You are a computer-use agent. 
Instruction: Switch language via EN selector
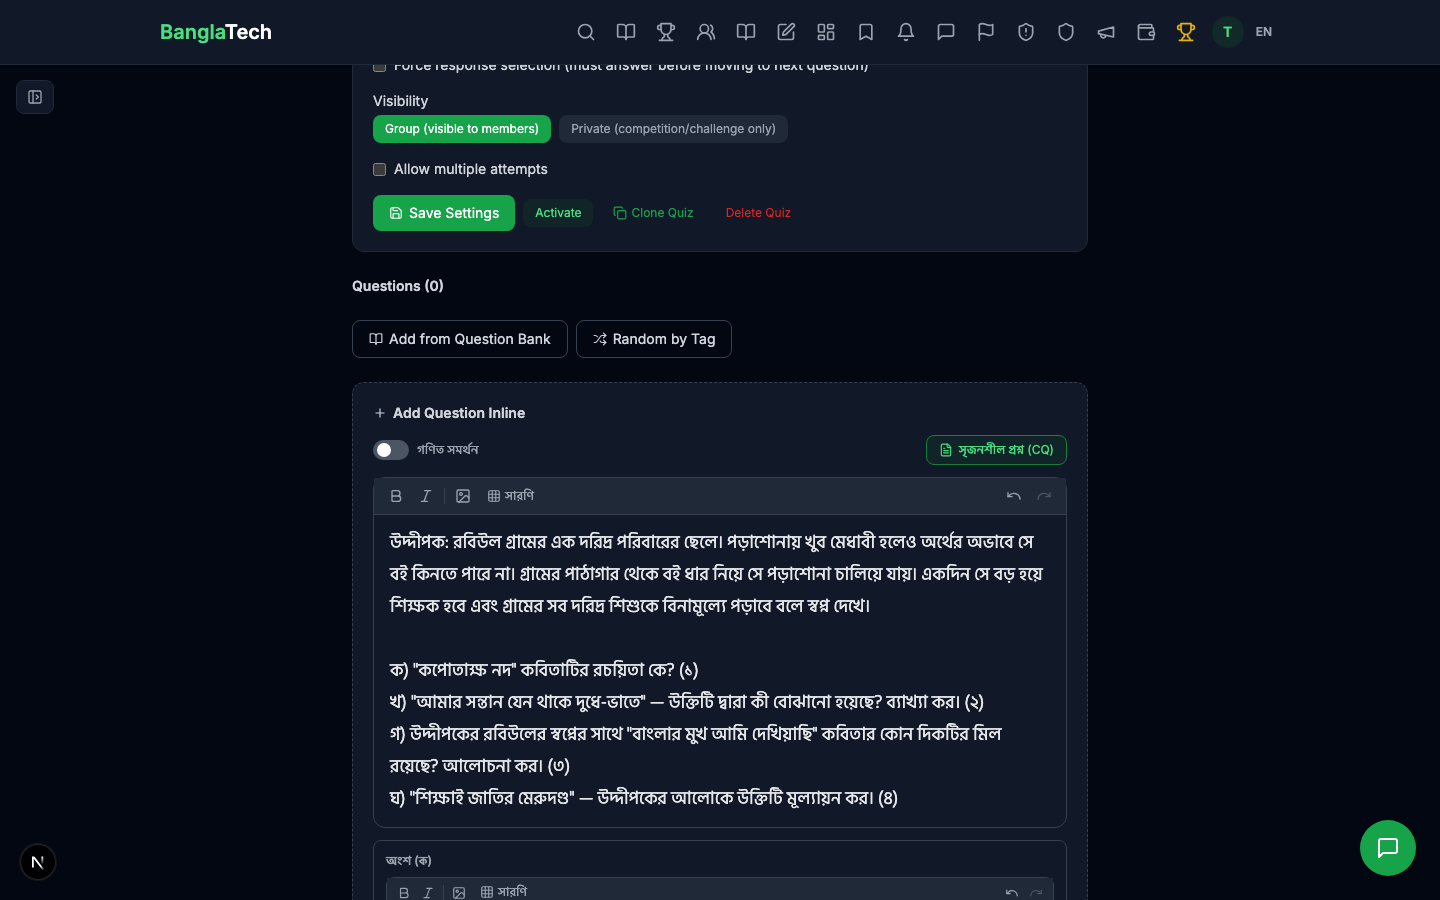(x=1264, y=32)
